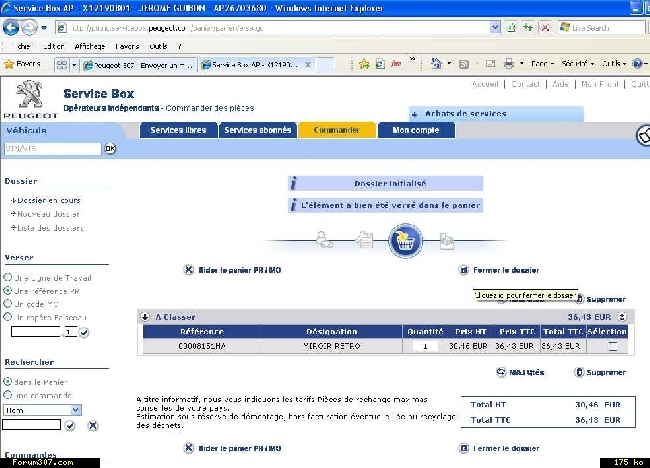
Task: Open the Page toolbar menu
Action: (x=542, y=63)
